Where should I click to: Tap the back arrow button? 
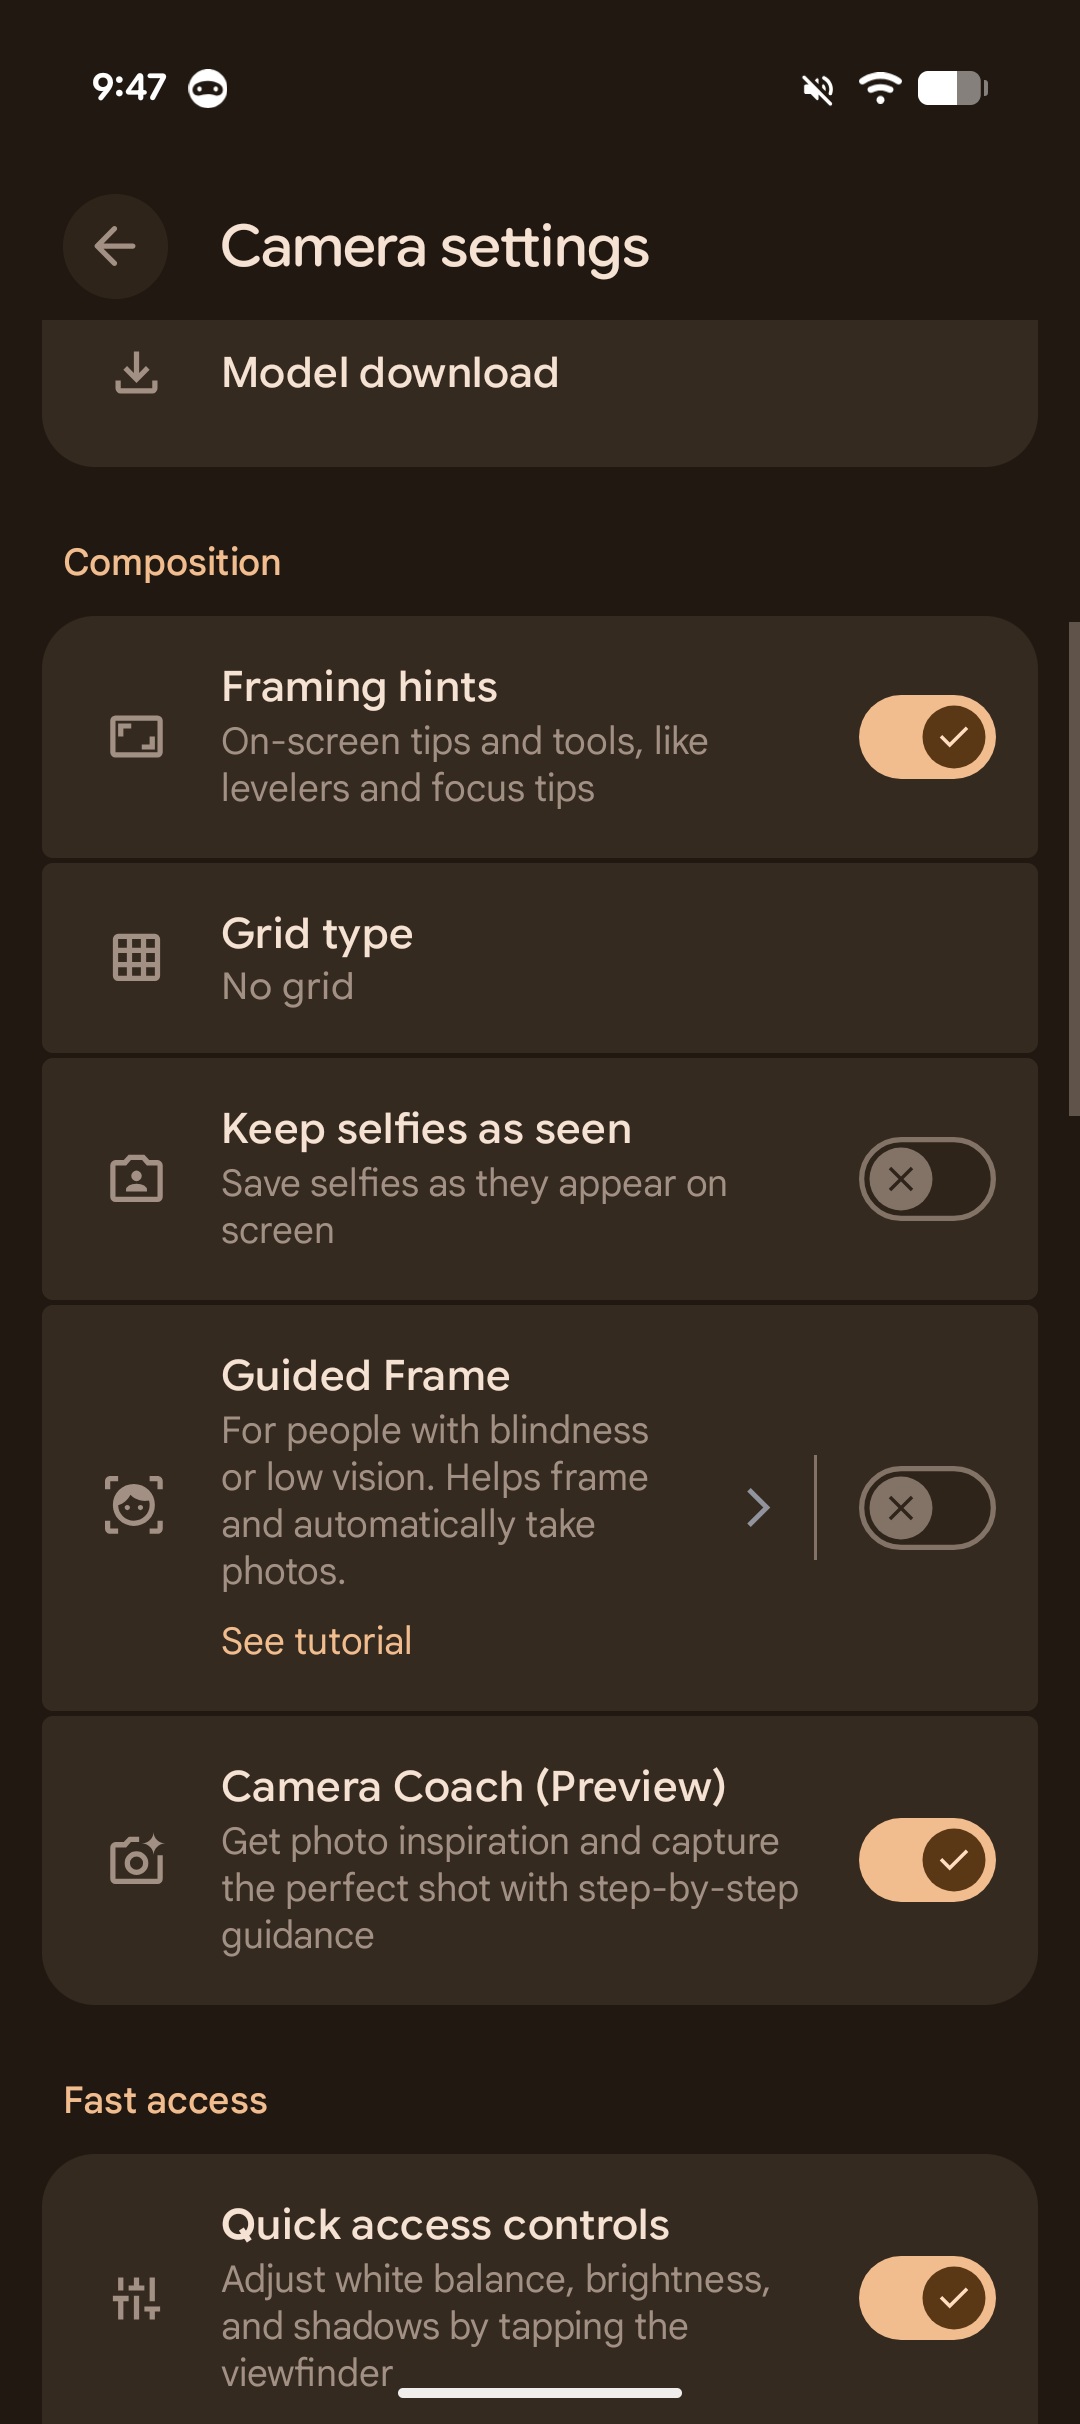point(115,246)
